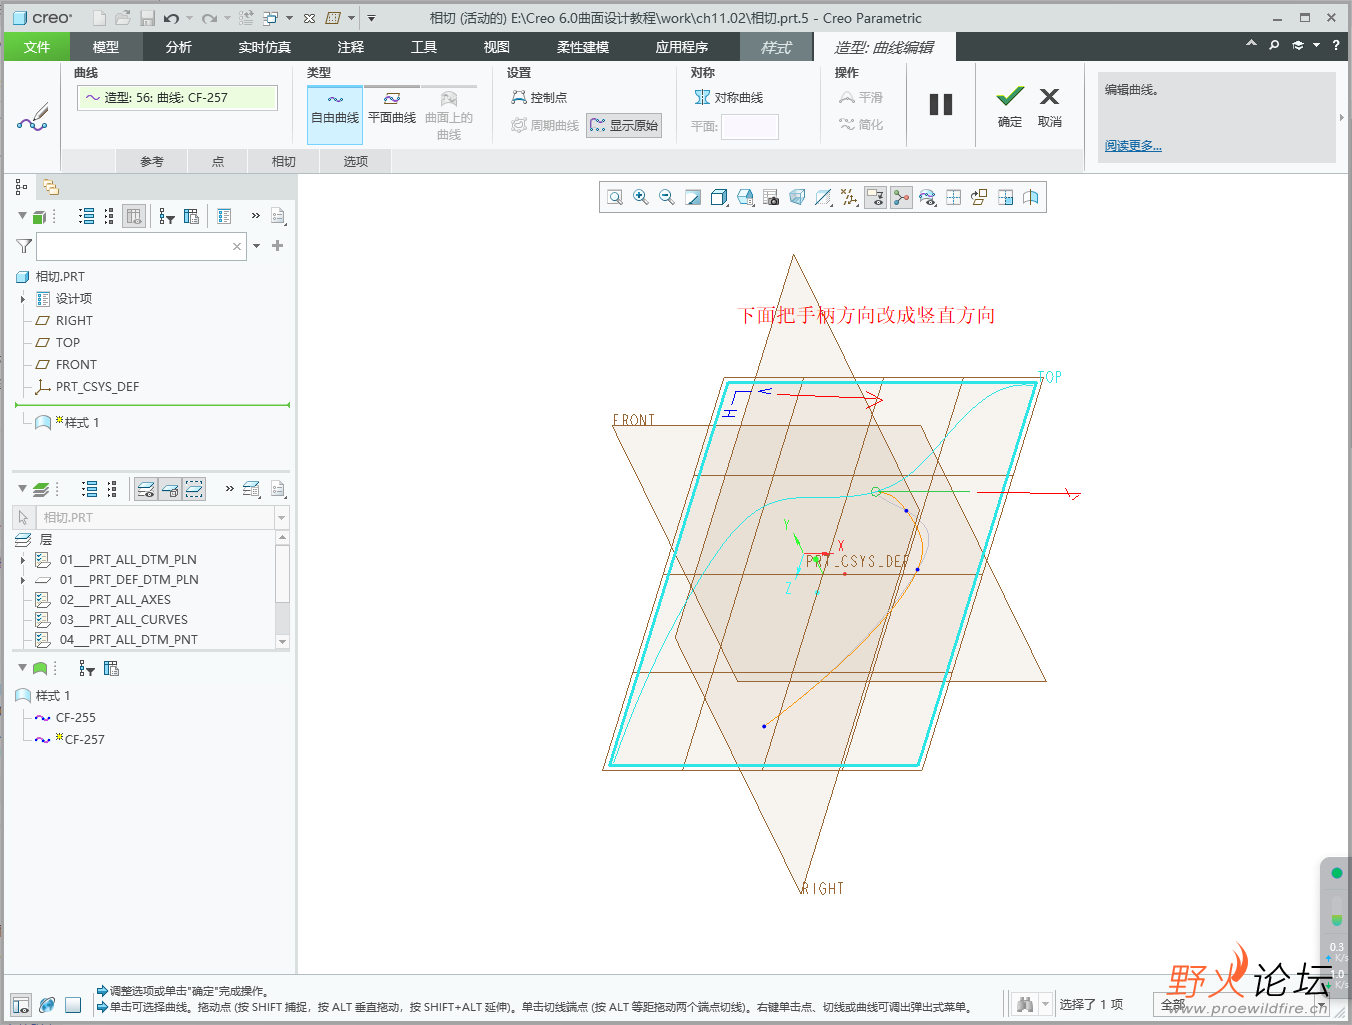Open the 参考 references panel tab
The image size is (1352, 1025).
pos(152,161)
